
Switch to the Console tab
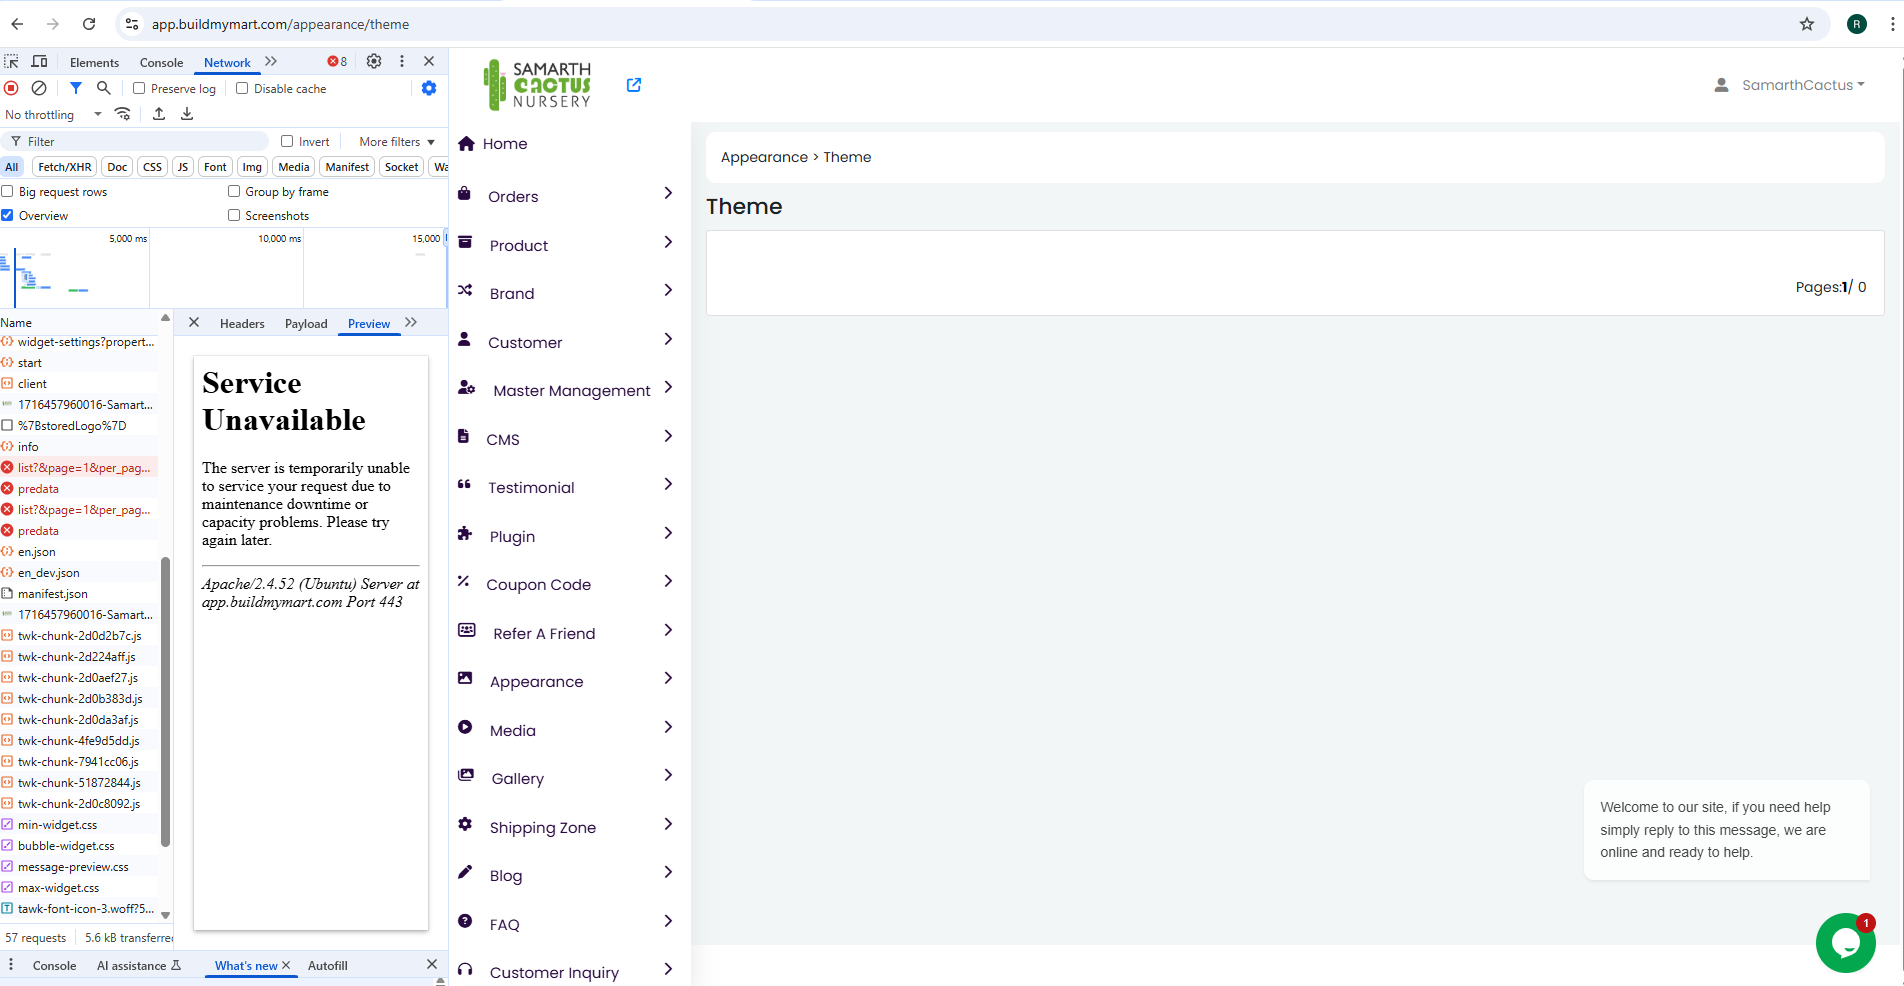pyautogui.click(x=161, y=62)
